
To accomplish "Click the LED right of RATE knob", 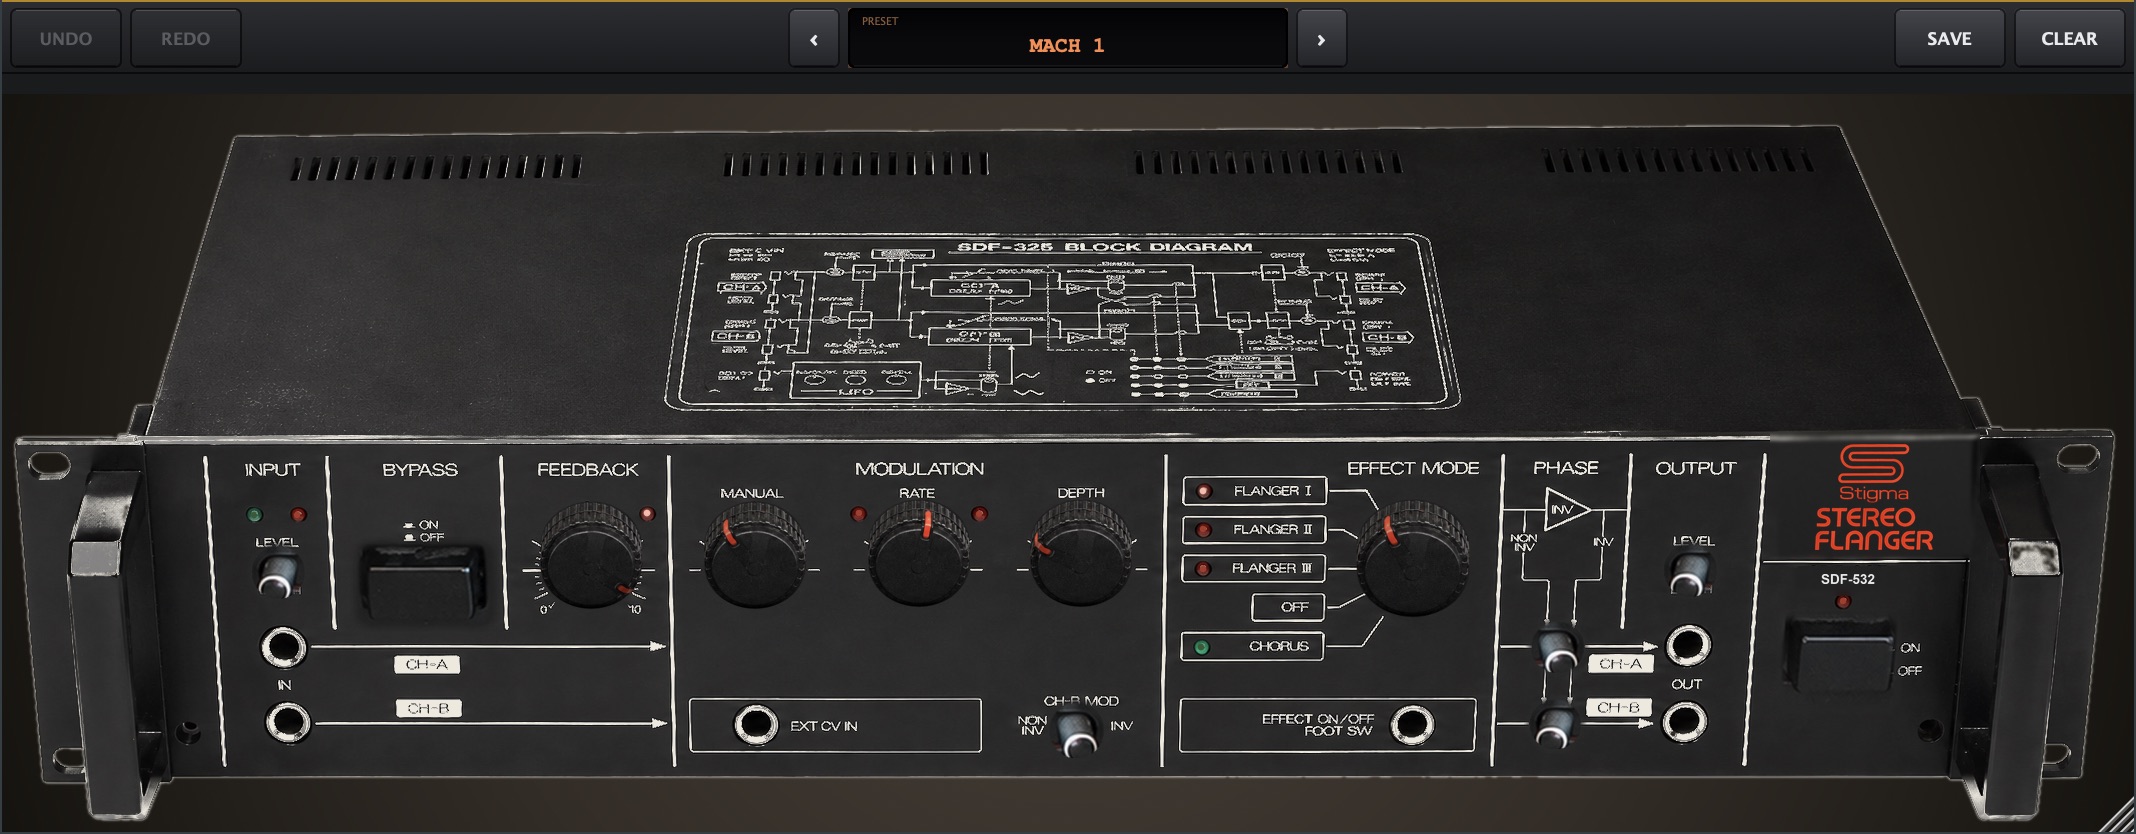I will tap(979, 515).
